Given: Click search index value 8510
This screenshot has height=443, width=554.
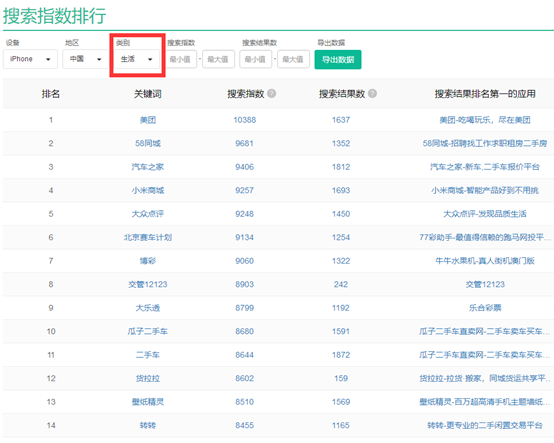Looking at the screenshot, I should [244, 402].
